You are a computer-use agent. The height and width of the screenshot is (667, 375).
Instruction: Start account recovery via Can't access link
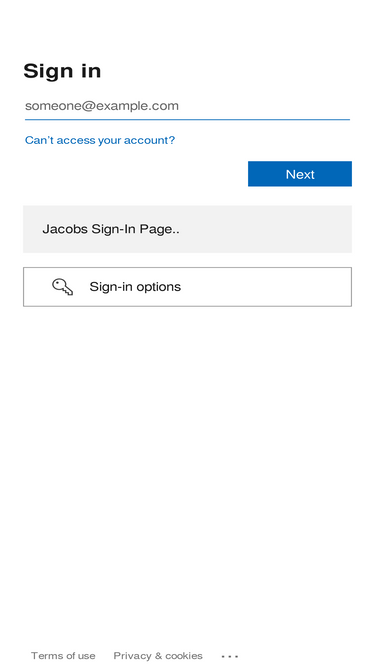pyautogui.click(x=100, y=140)
